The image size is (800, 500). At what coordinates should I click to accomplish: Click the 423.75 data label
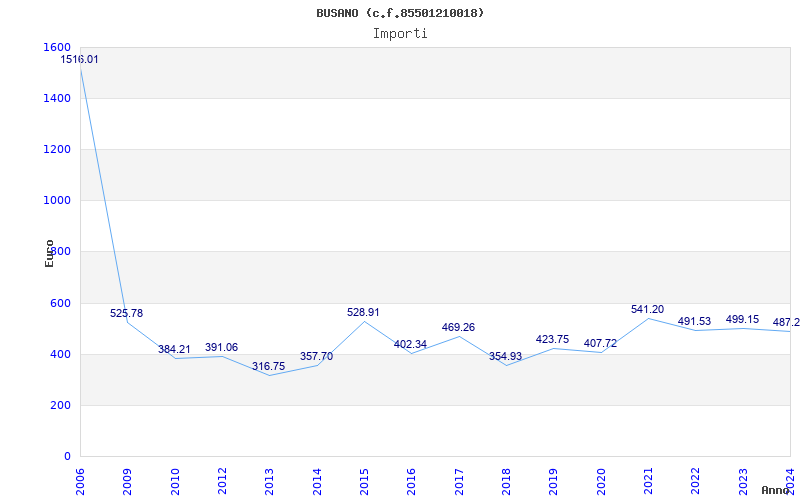tap(553, 339)
